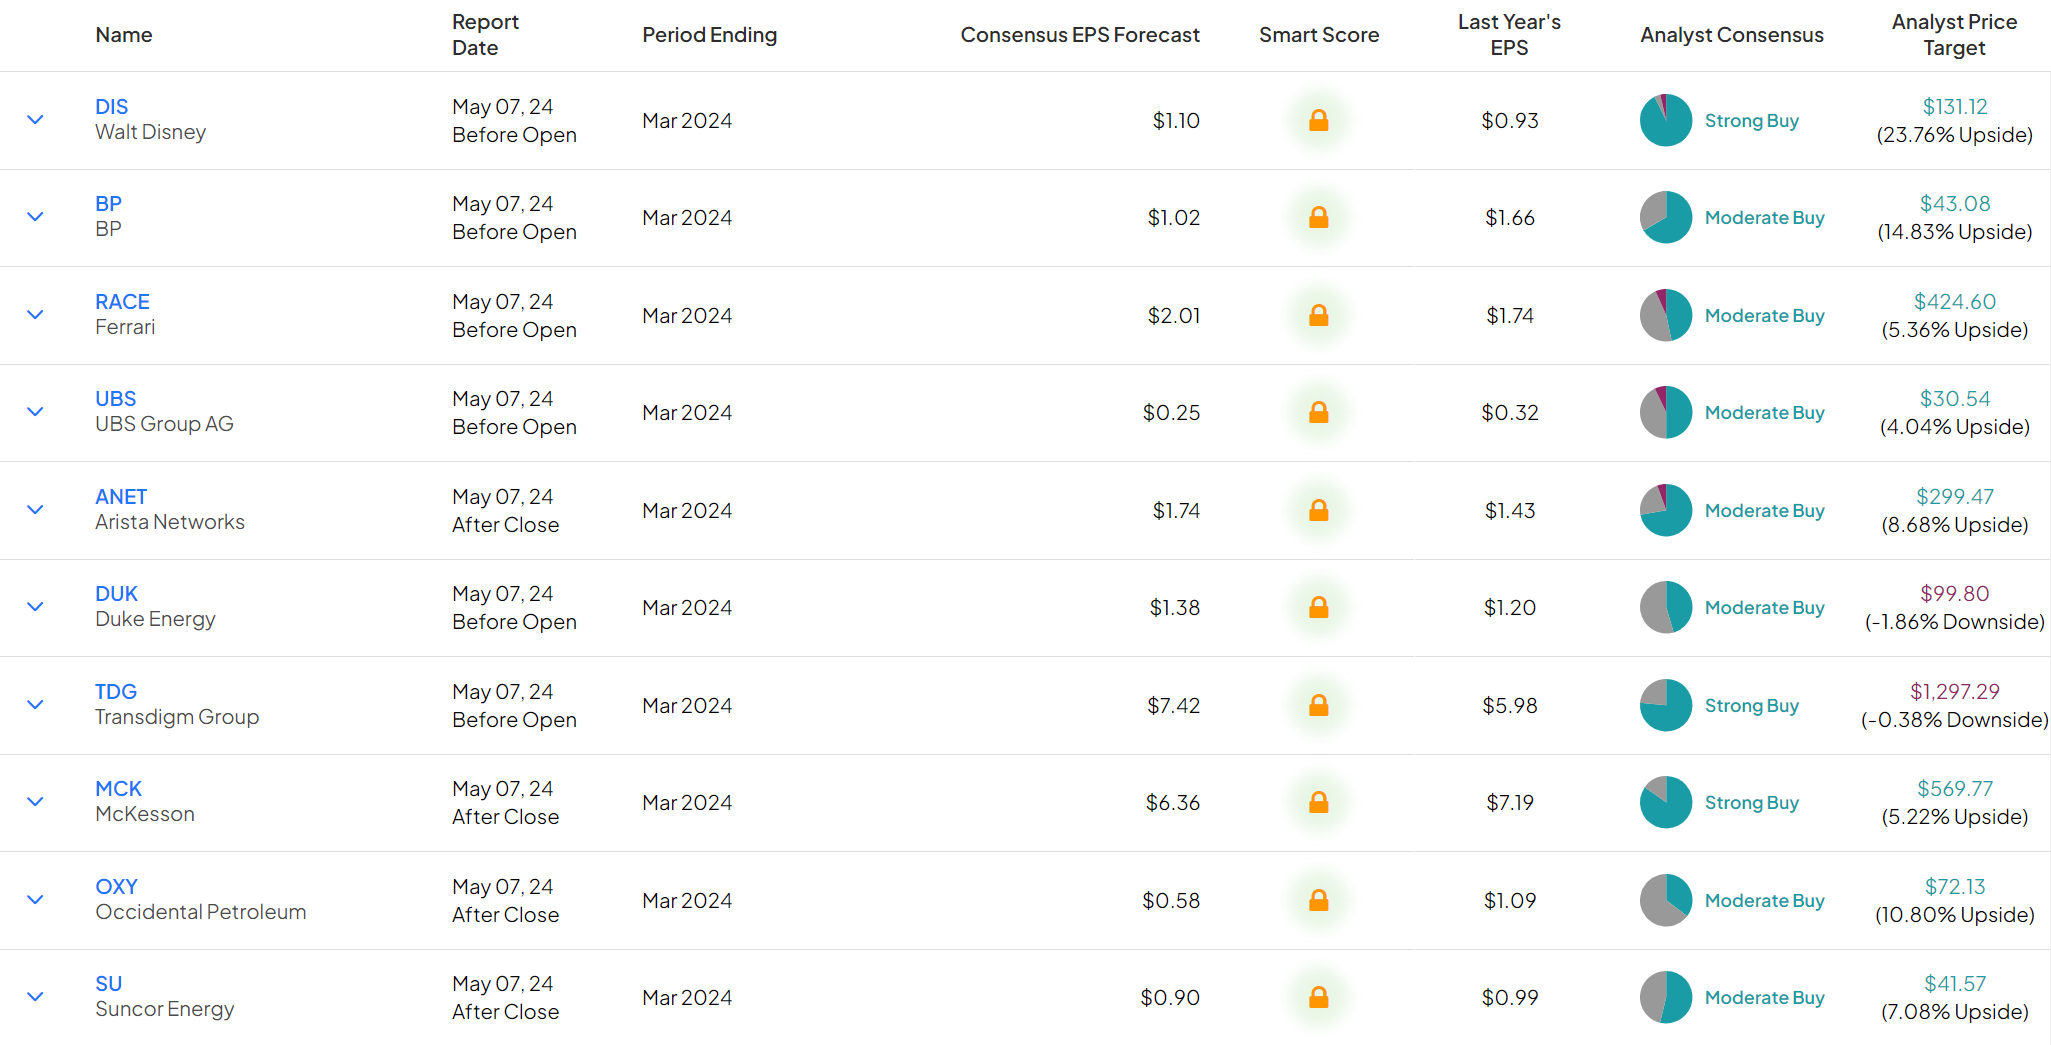Click the analyst consensus pie chart for Duke Energy

click(x=1666, y=607)
